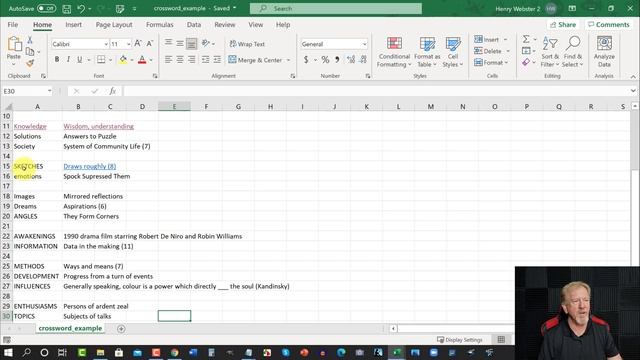
Task: Click Increase Decimal icon
Action: (351, 60)
